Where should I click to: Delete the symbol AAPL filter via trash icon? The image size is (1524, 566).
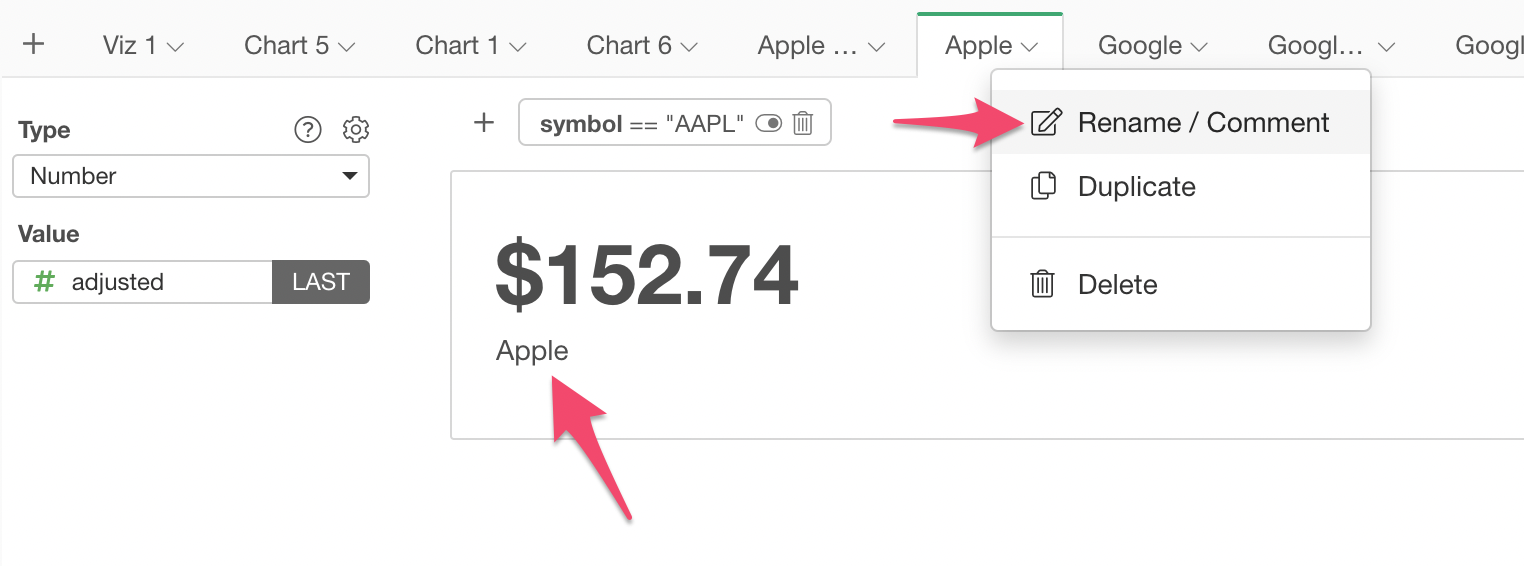point(802,124)
